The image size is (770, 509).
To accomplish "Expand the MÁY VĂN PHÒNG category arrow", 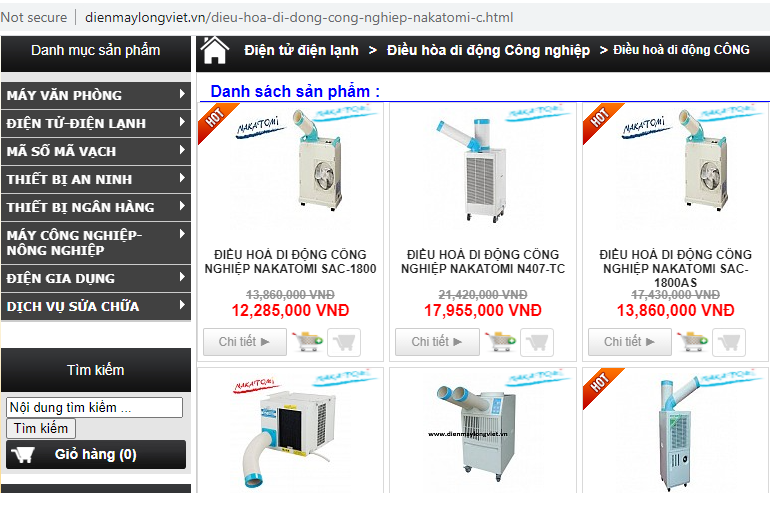I will click(182, 93).
